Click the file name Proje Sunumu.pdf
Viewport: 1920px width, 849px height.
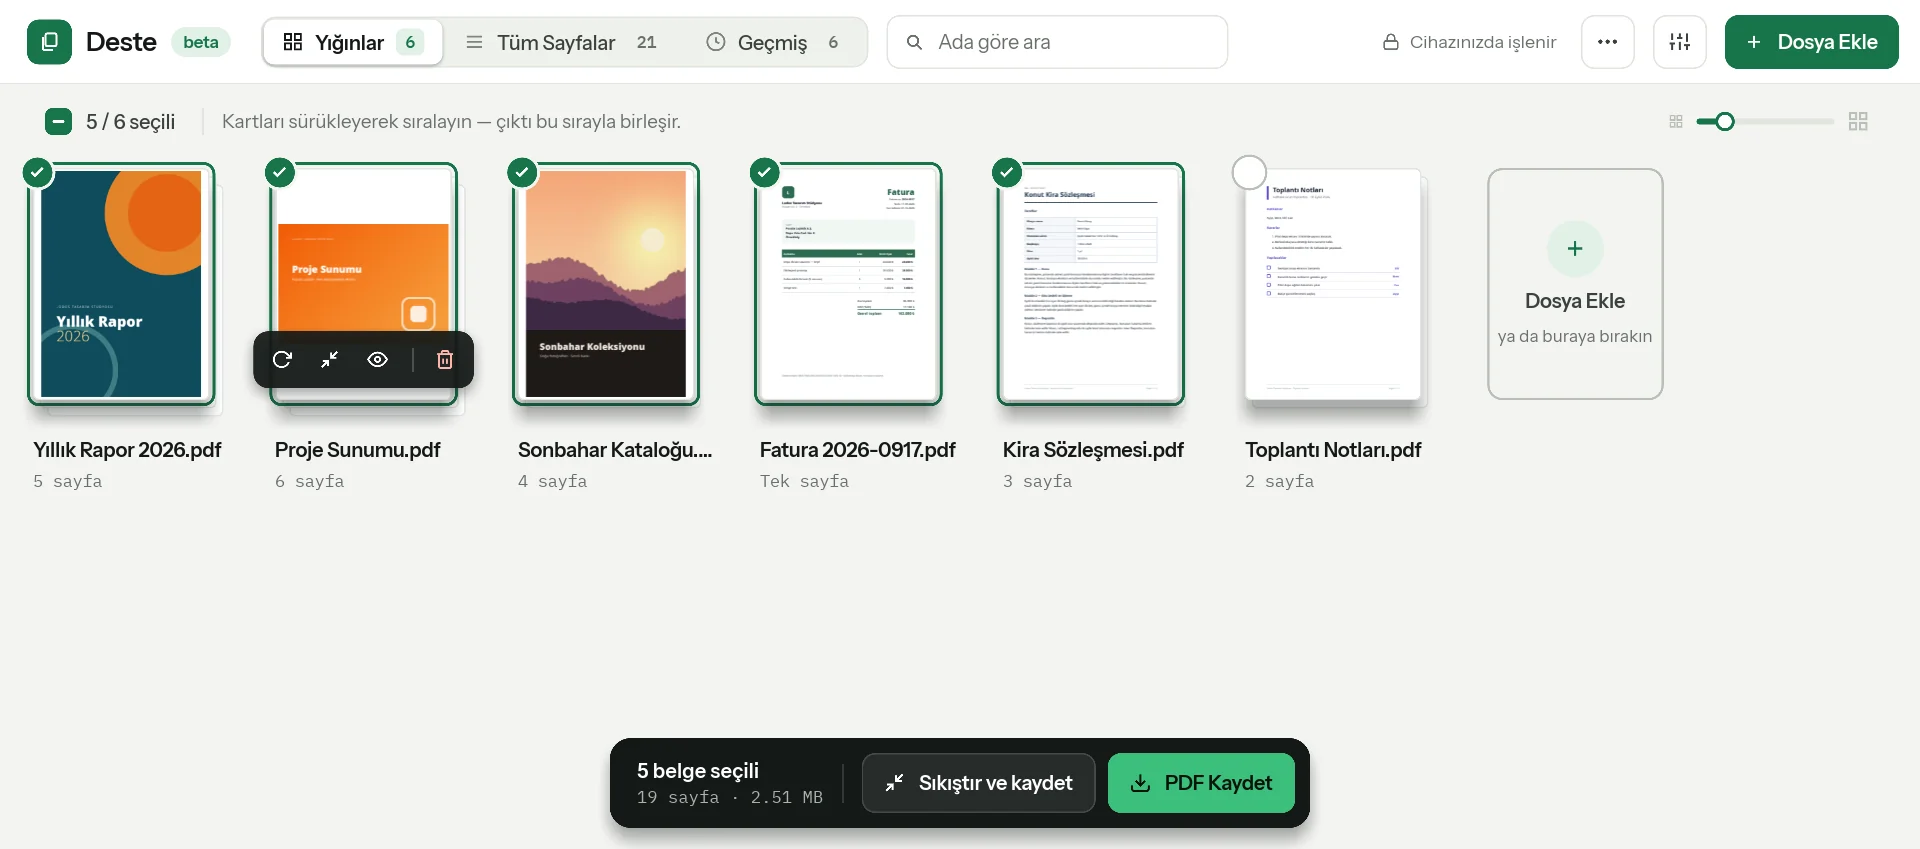(357, 450)
